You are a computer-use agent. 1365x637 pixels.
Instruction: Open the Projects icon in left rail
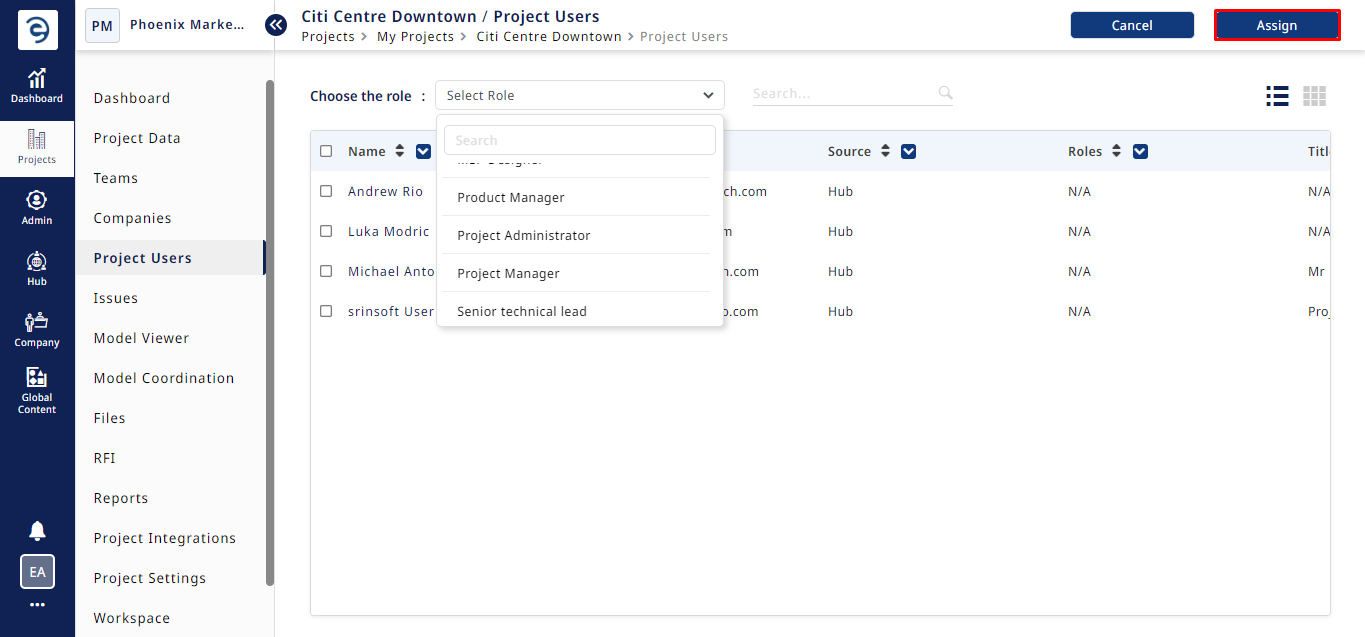pos(37,148)
